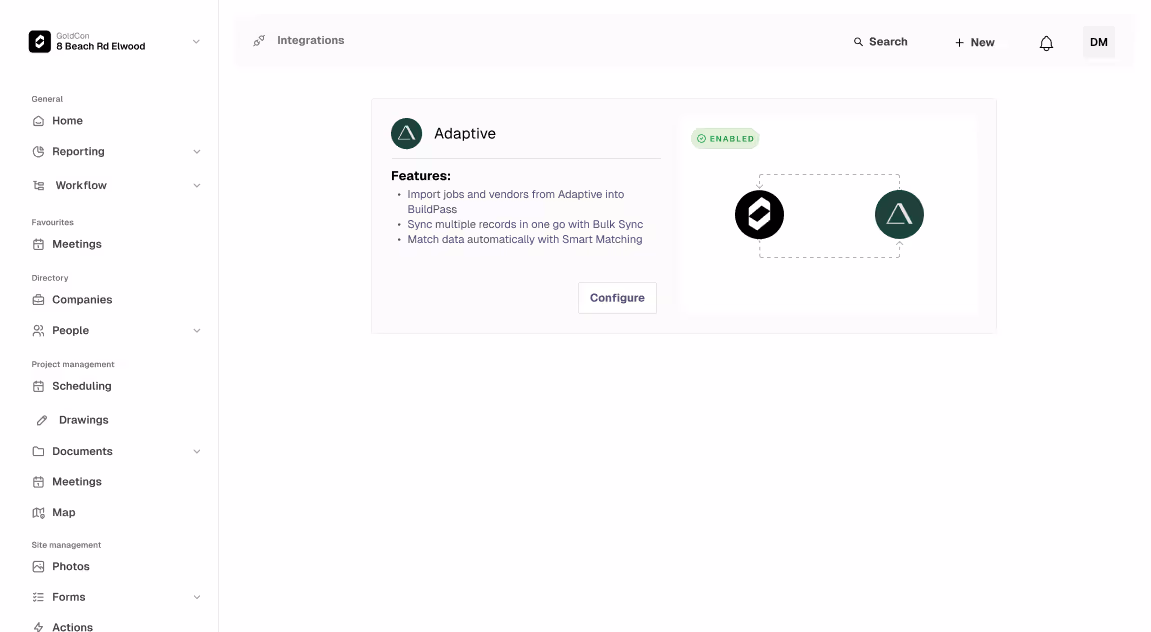Click the Forms checklist icon

(x=38, y=598)
